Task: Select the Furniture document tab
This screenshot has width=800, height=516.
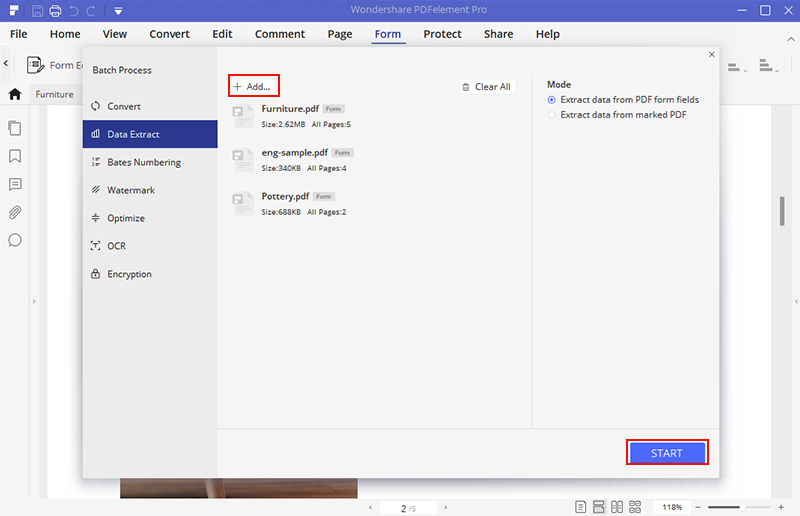Action: coord(54,94)
